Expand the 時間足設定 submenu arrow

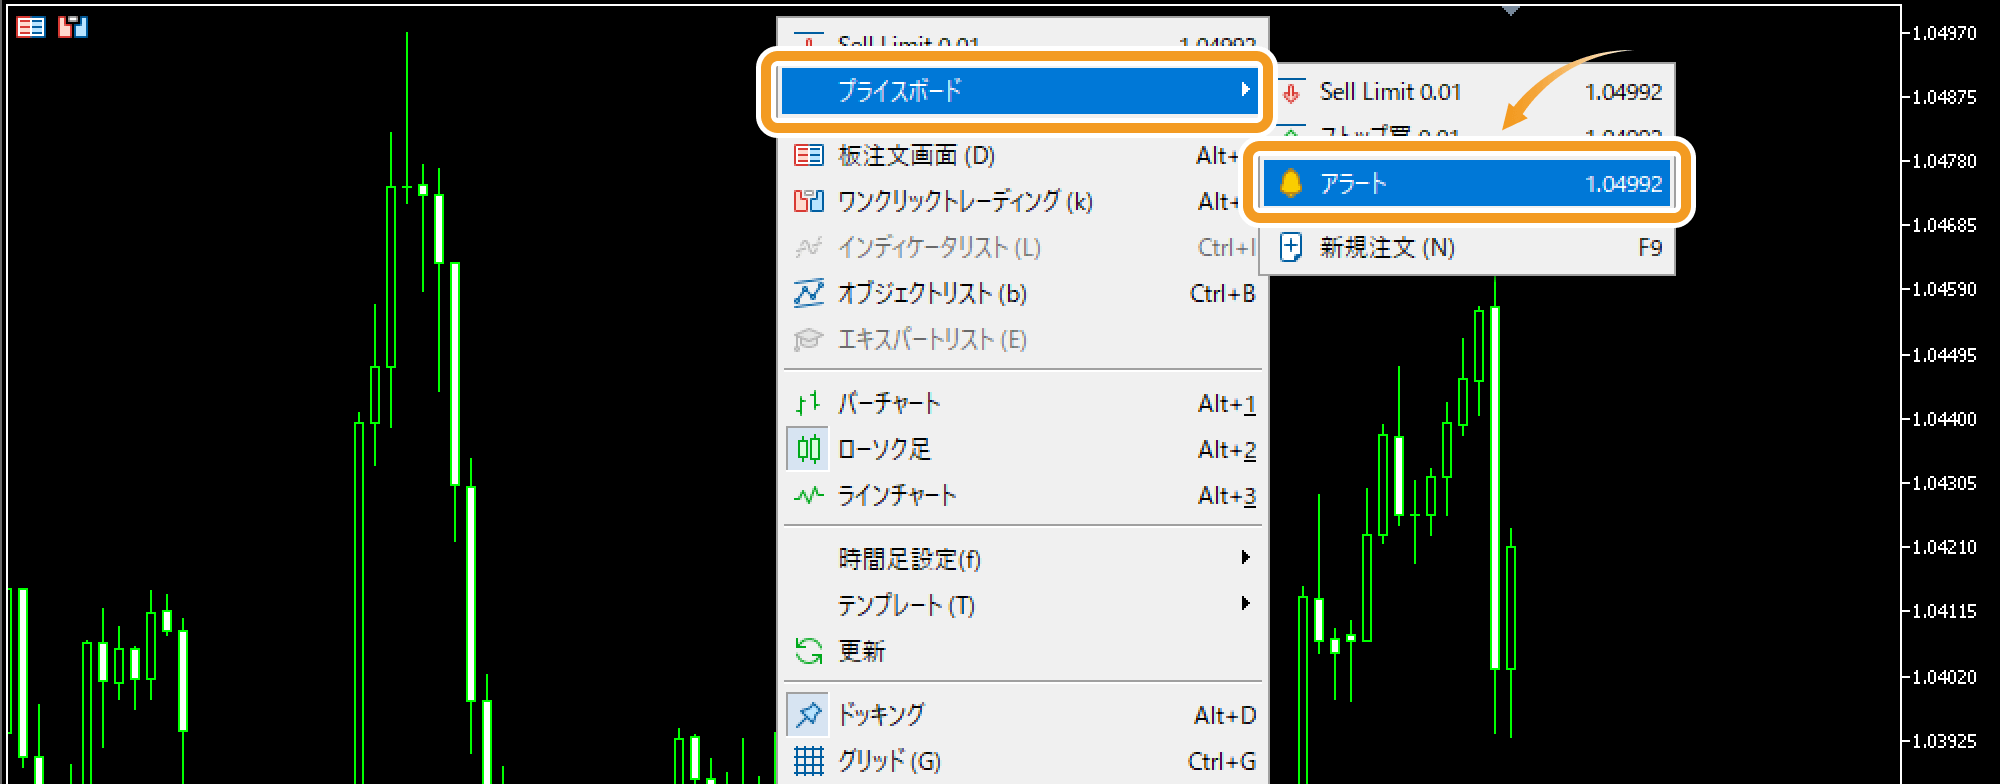pos(1245,557)
